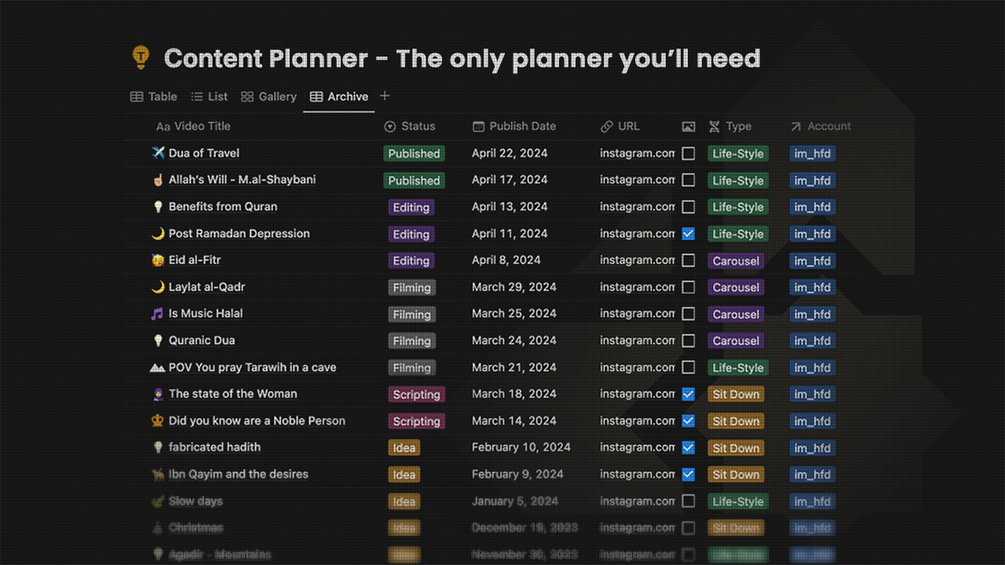Click the plus icon to add view

[x=385, y=96]
